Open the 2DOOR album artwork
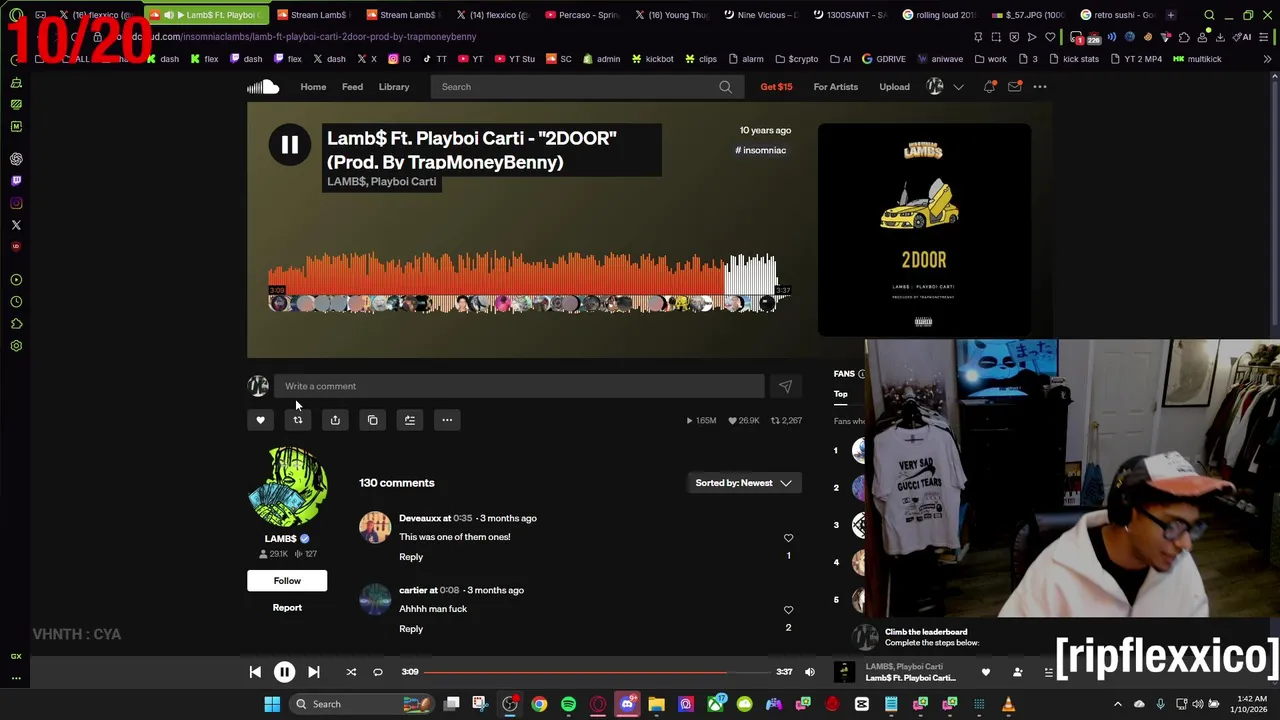 [924, 230]
